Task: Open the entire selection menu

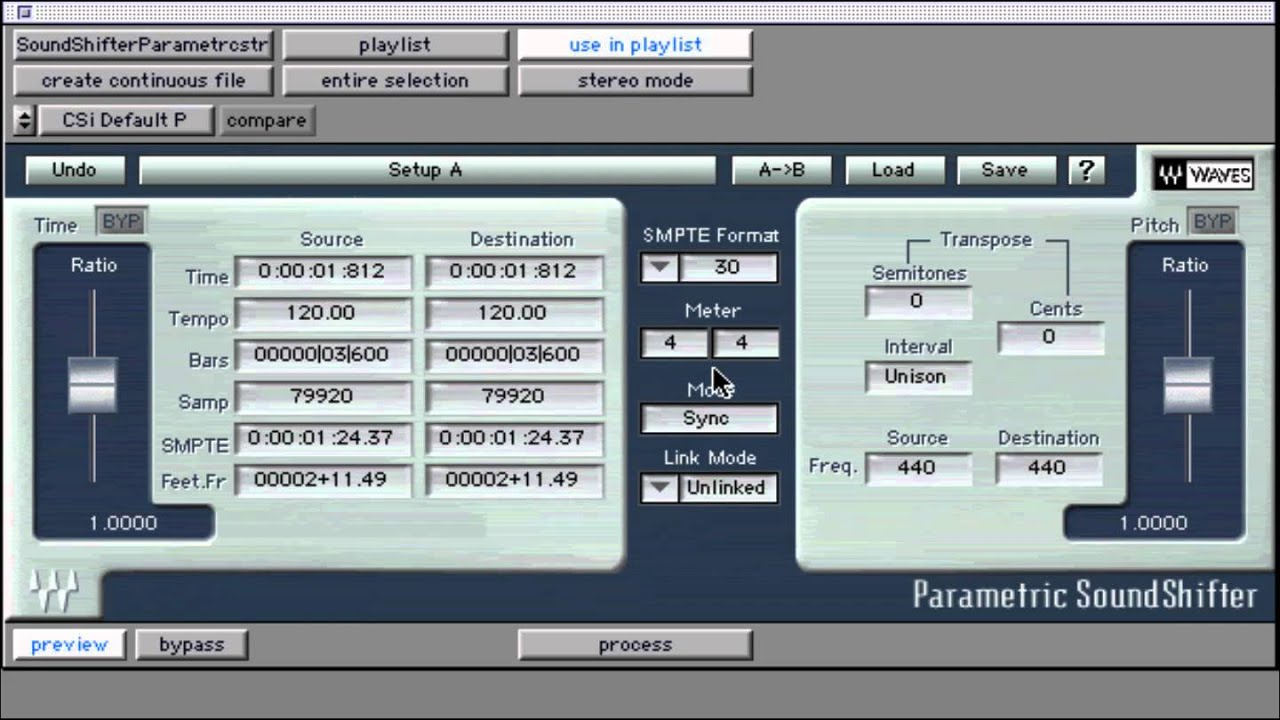Action: [x=395, y=81]
